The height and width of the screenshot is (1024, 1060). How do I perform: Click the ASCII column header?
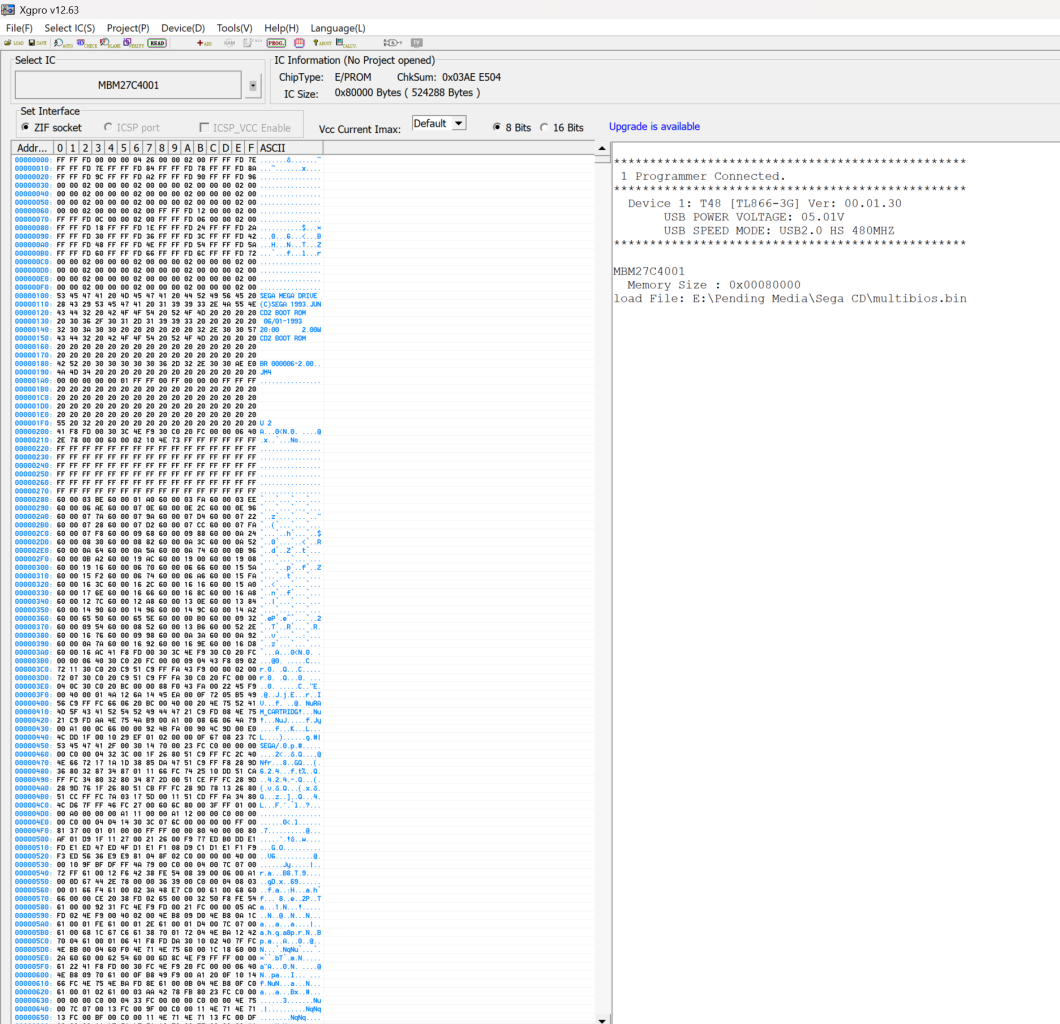pyautogui.click(x=290, y=148)
